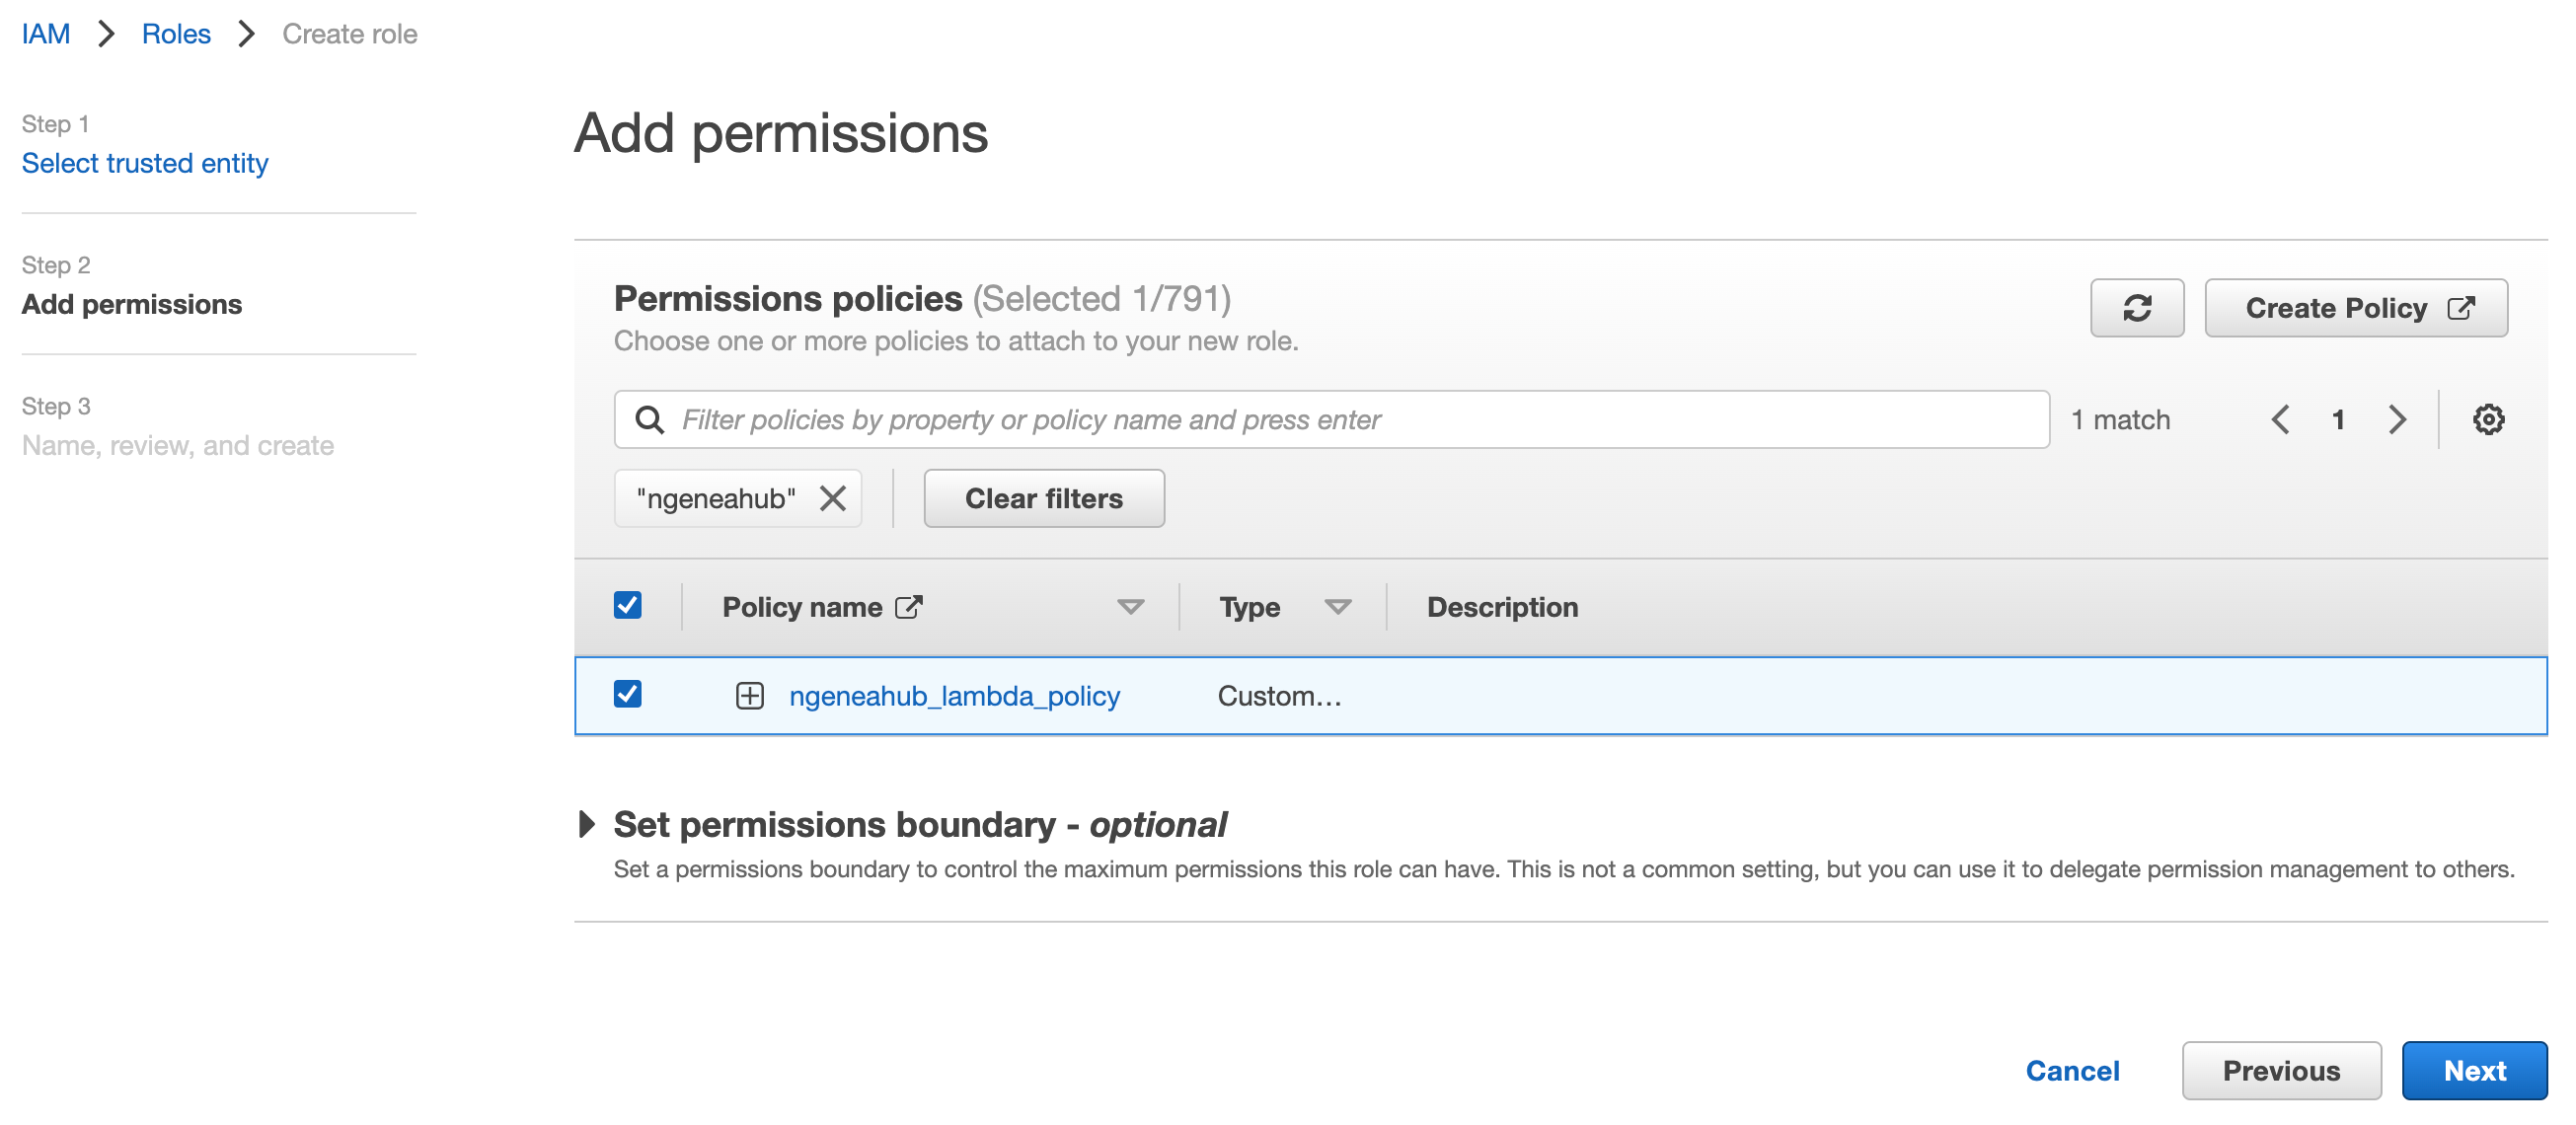Refresh the permissions policies list
Image resolution: width=2576 pixels, height=1125 pixels.
point(2137,308)
